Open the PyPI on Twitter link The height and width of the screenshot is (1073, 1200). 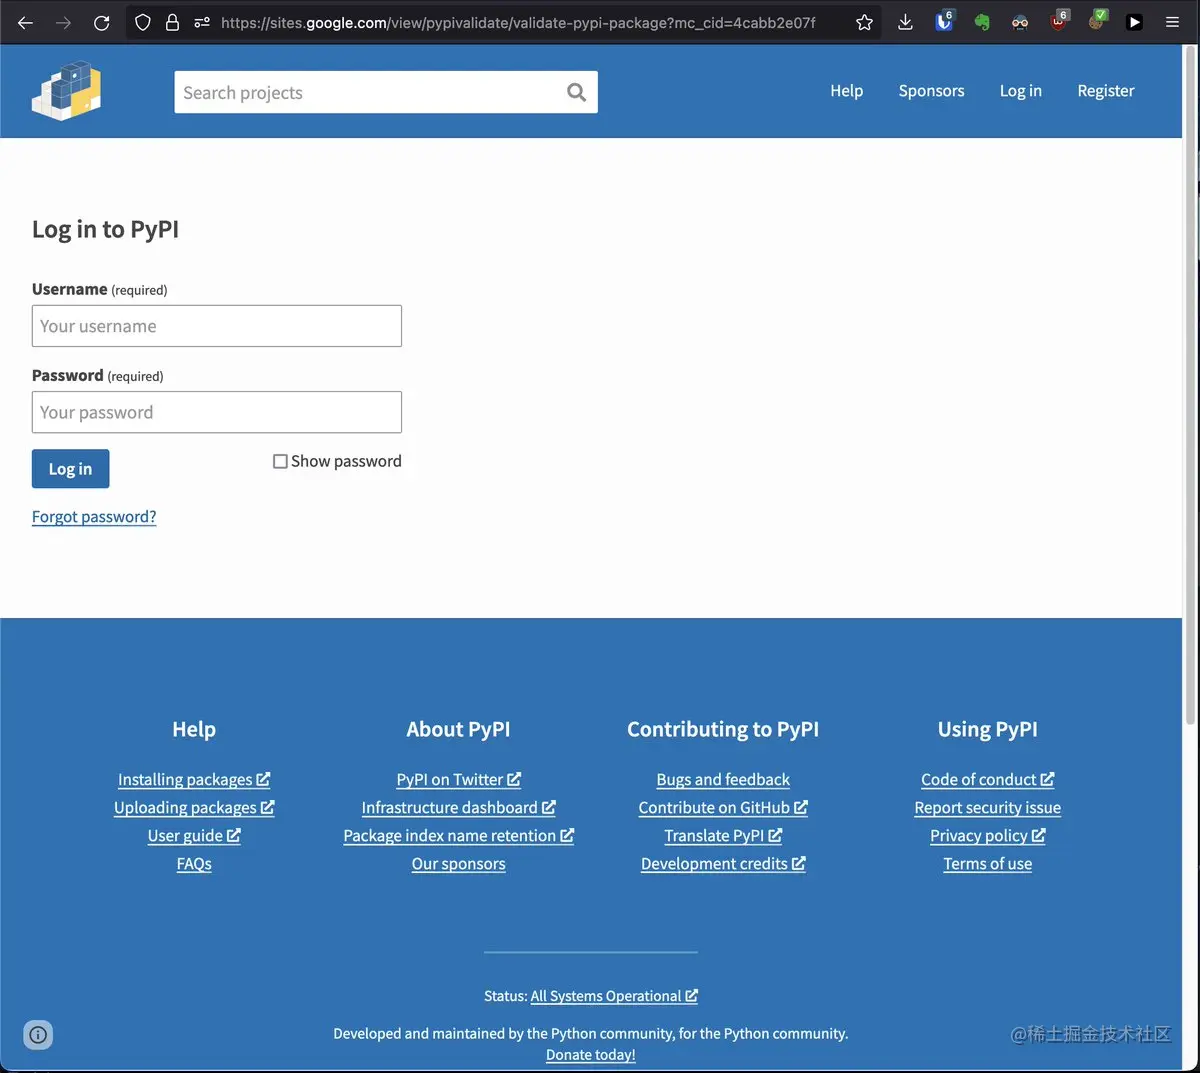point(459,780)
